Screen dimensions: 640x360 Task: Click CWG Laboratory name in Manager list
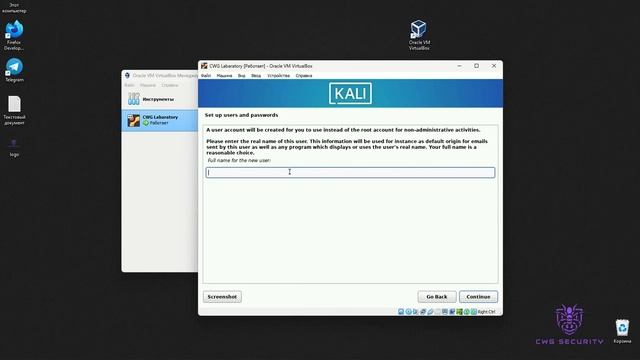[160, 117]
